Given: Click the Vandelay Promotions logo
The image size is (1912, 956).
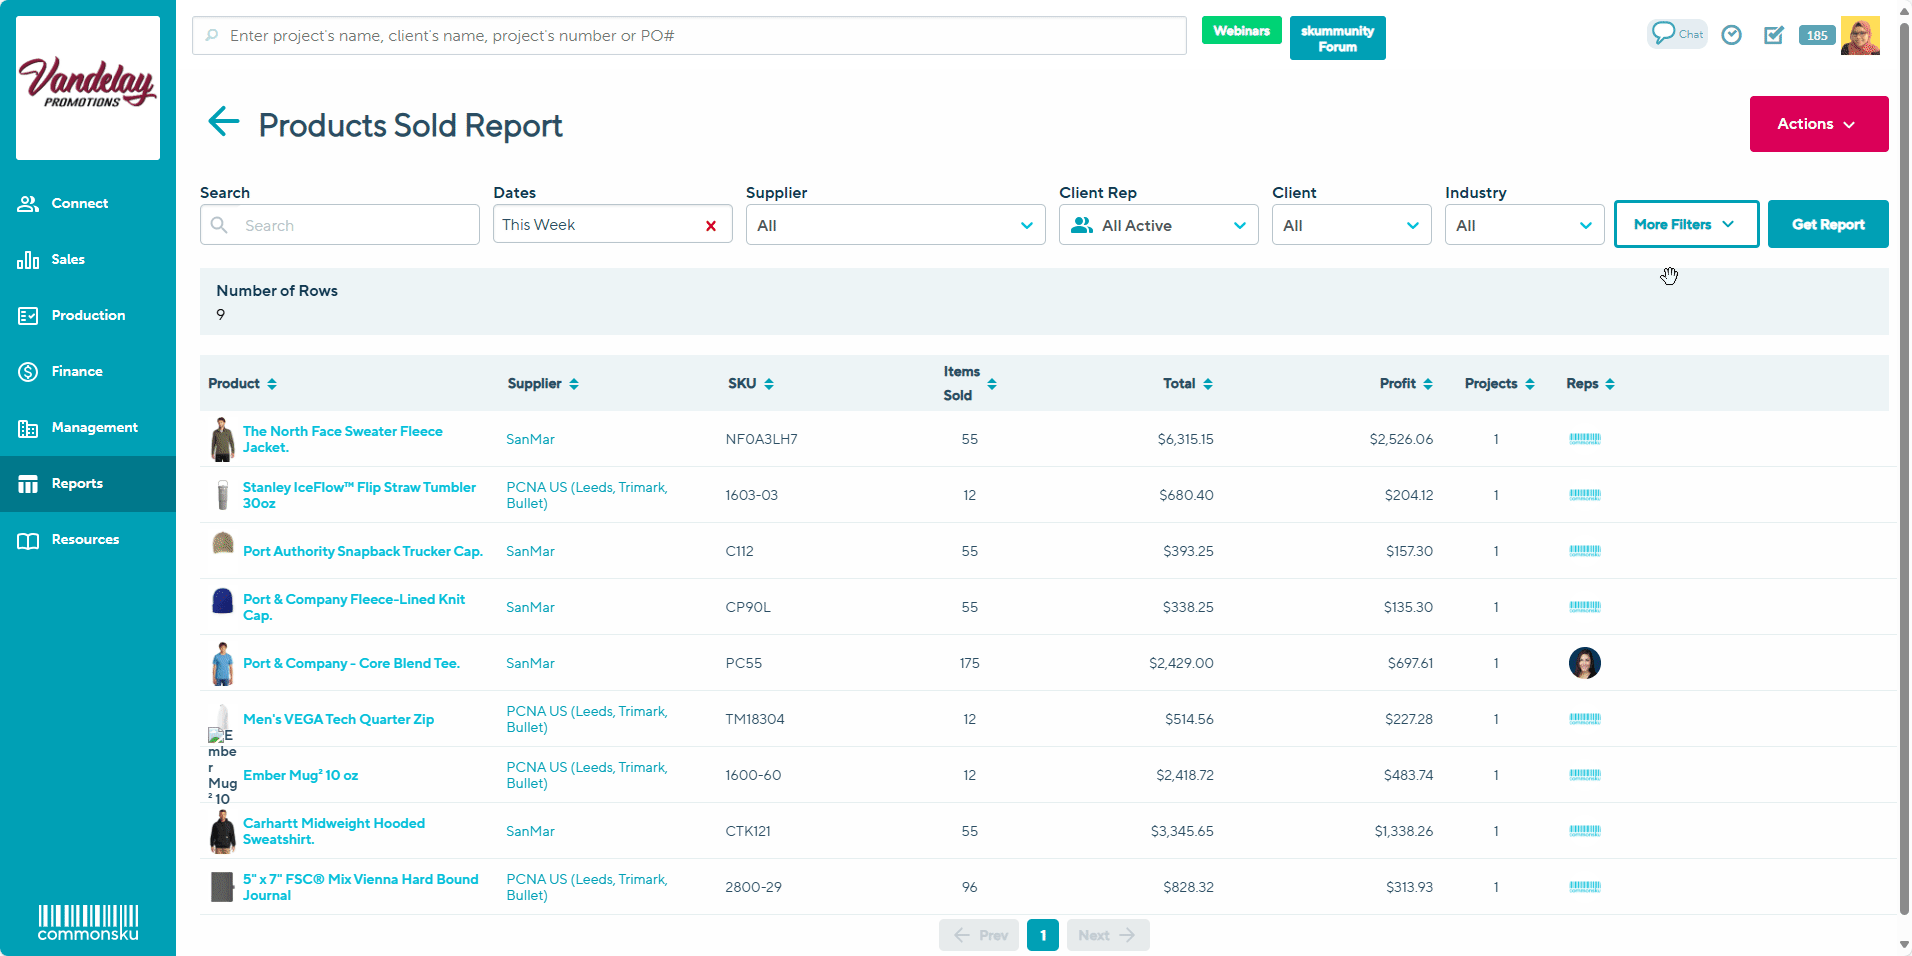Looking at the screenshot, I should pos(88,87).
